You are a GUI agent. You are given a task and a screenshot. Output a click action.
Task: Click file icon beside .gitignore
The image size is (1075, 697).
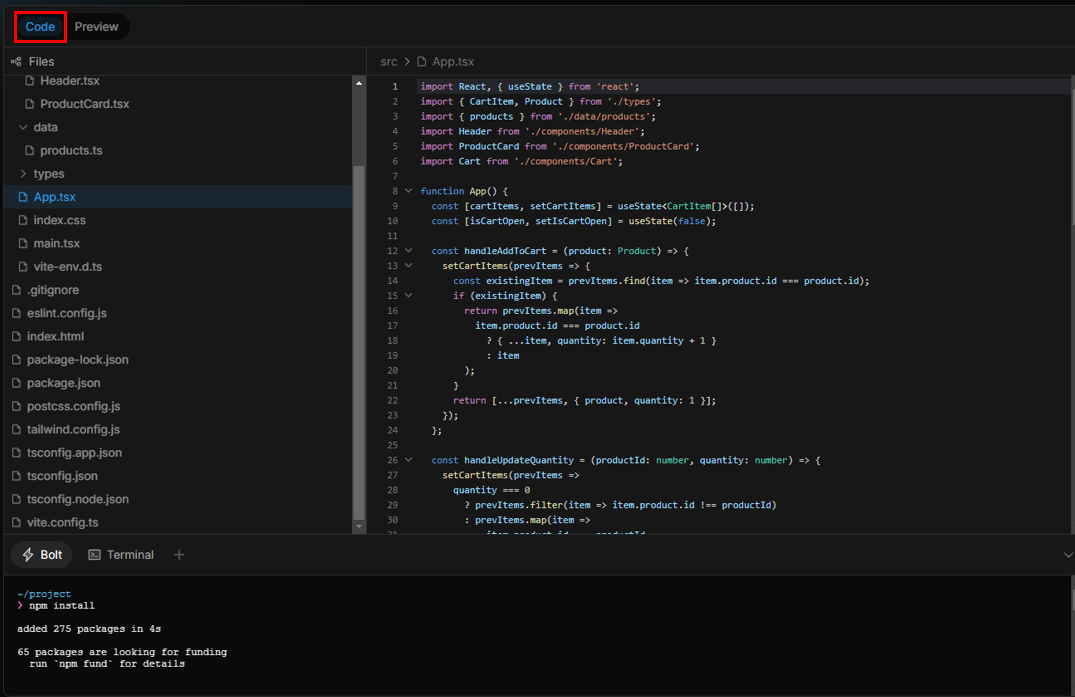(16, 290)
